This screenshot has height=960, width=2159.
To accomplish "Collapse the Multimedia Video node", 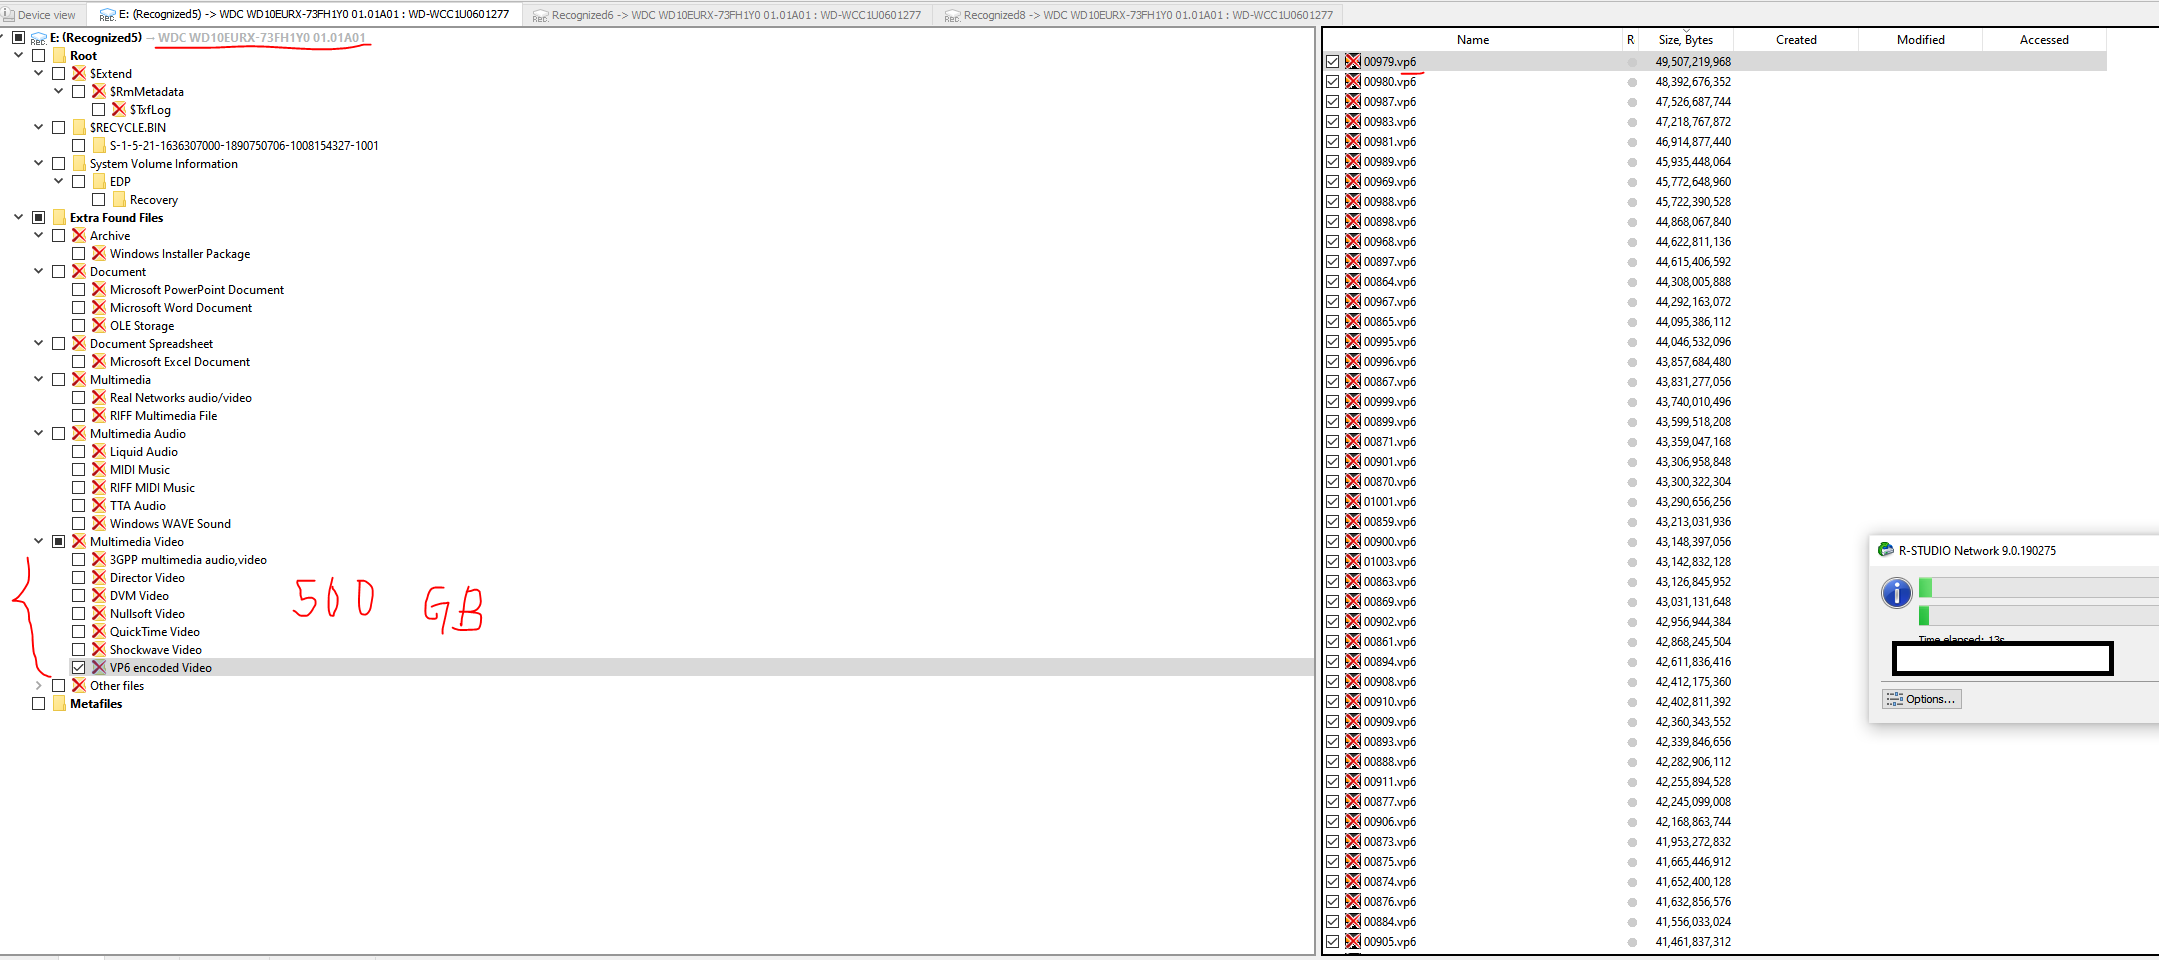I will point(39,542).
